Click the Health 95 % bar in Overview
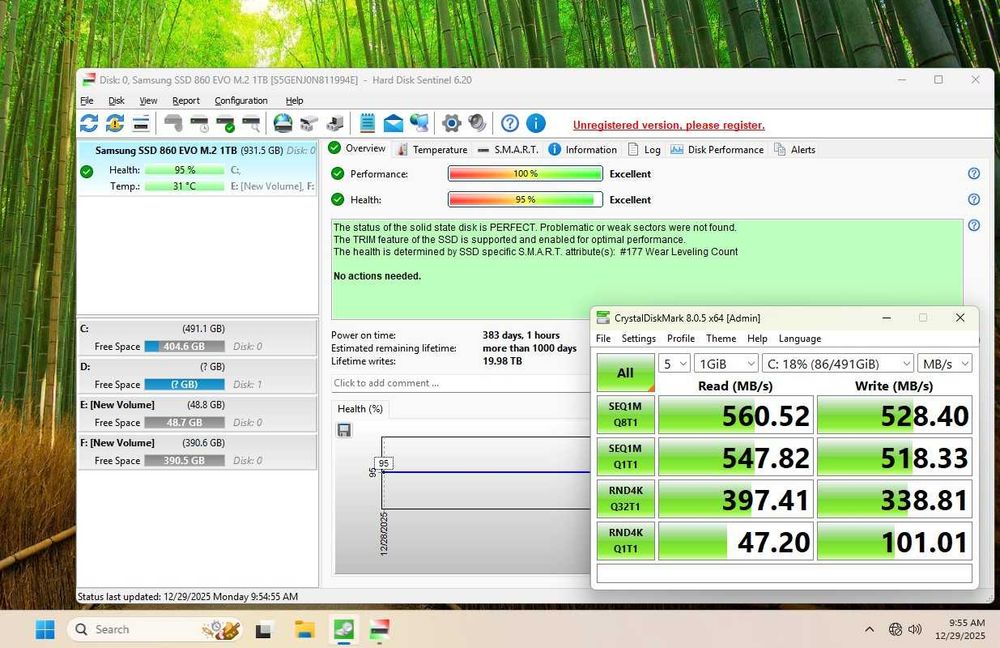 (525, 200)
